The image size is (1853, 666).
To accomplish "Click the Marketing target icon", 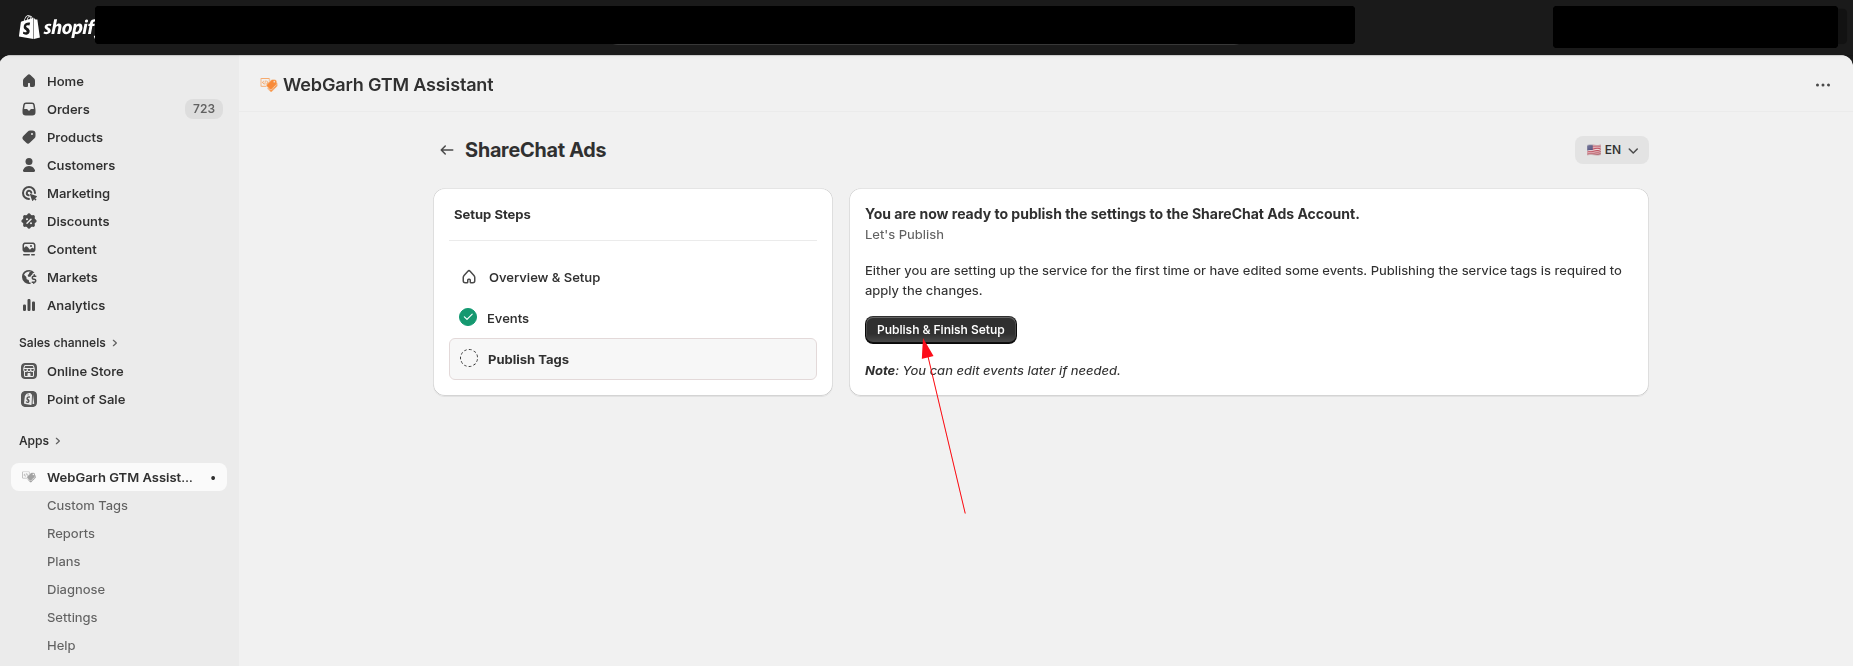I will click(29, 193).
